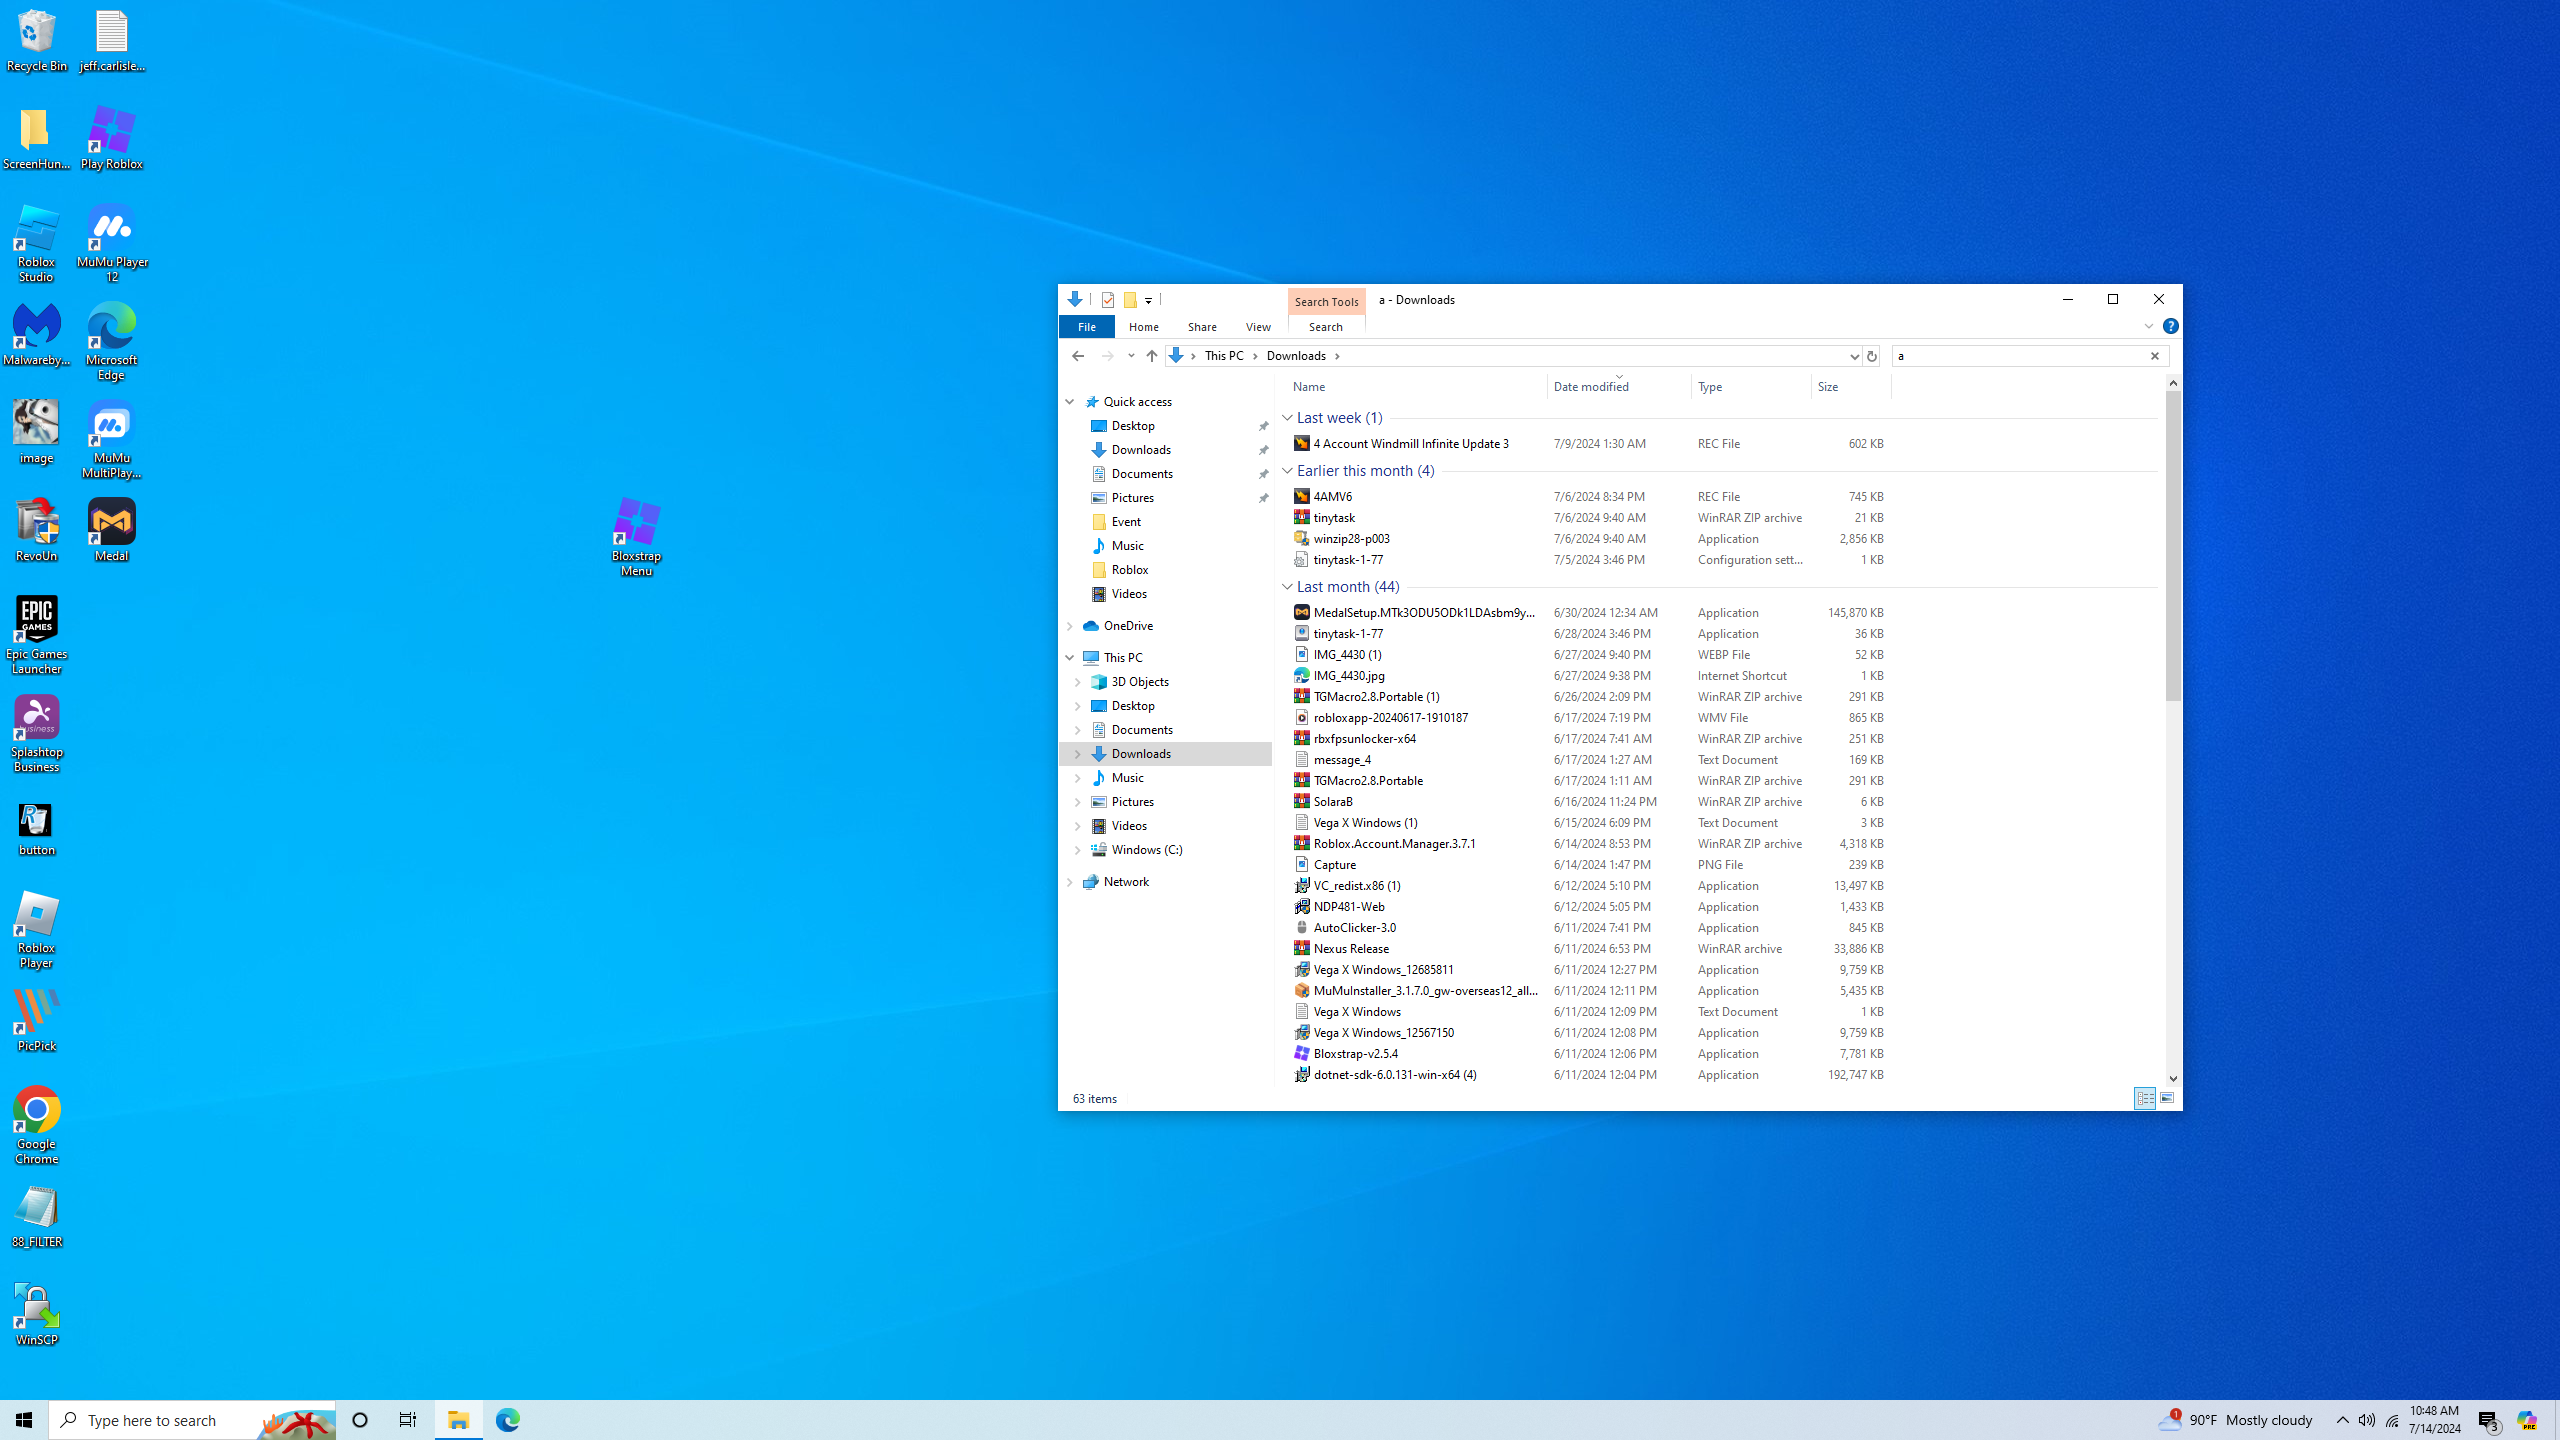Screen dimensions: 2560x1440
Task: Click the New folder quick access icon
Action: coord(1130,299)
